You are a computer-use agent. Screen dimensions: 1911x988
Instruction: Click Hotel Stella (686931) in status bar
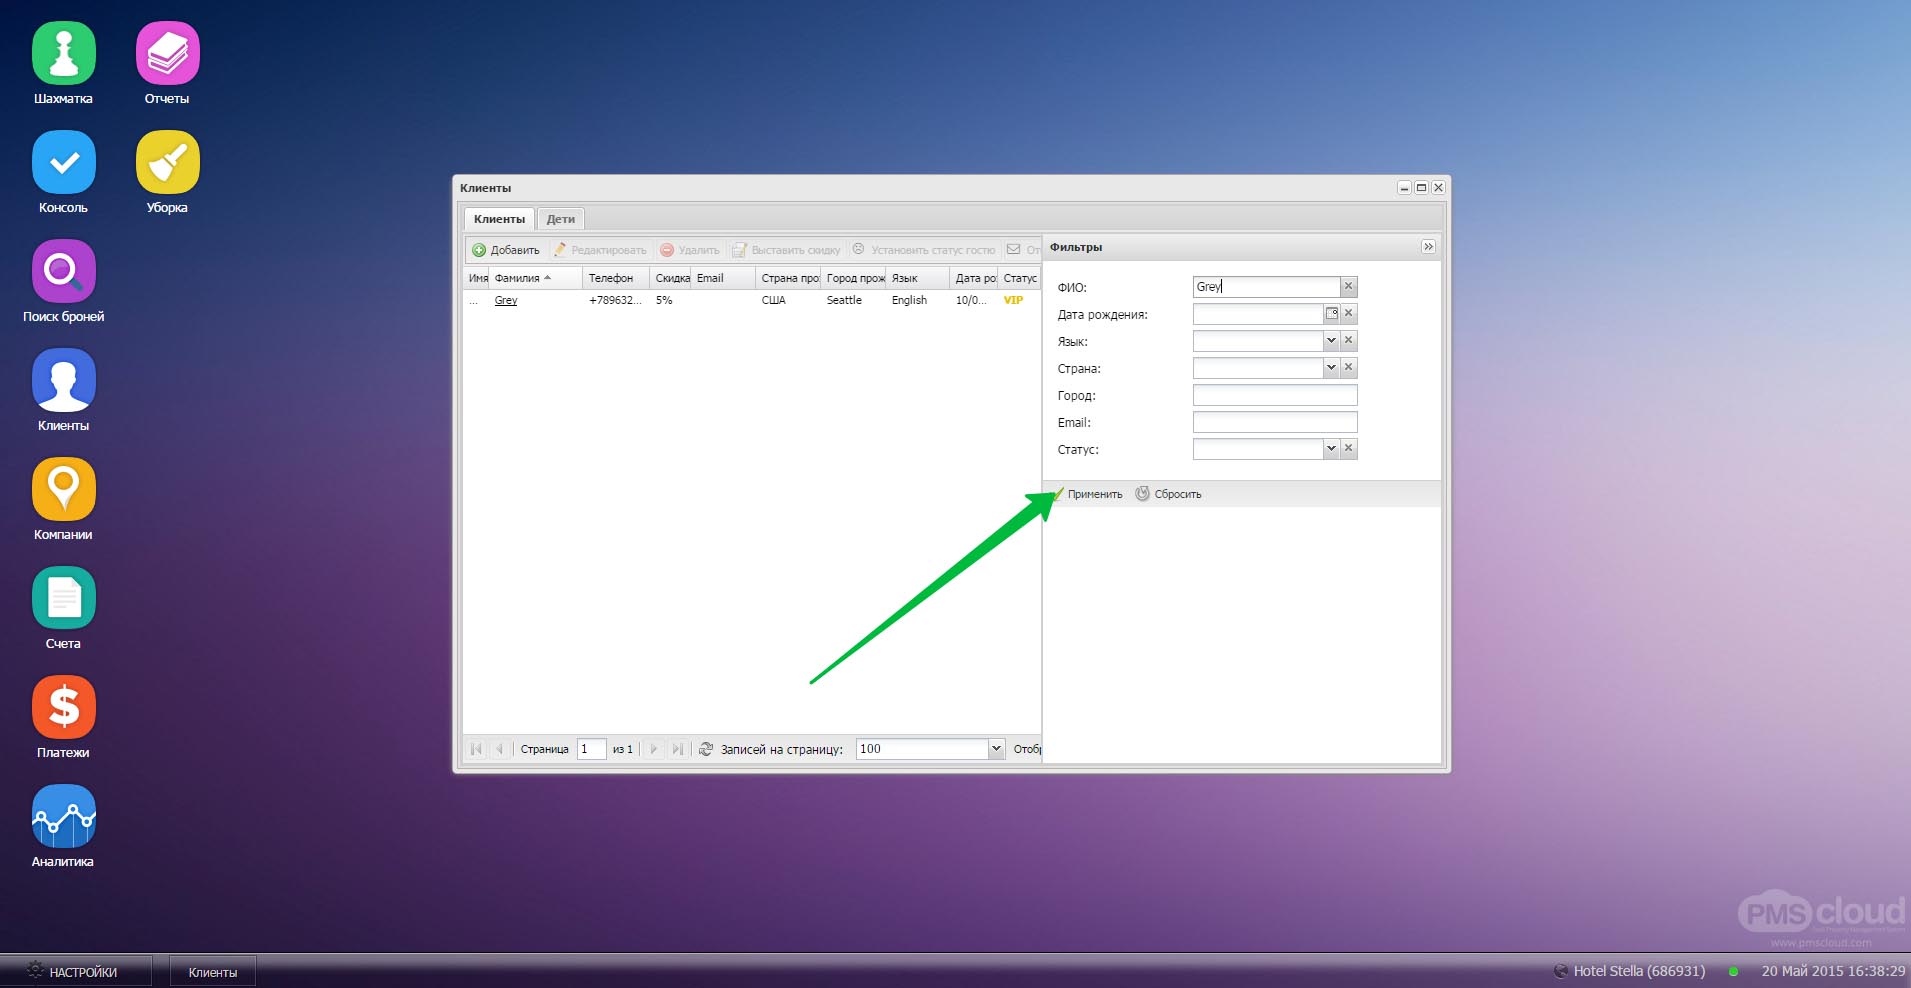(1639, 971)
